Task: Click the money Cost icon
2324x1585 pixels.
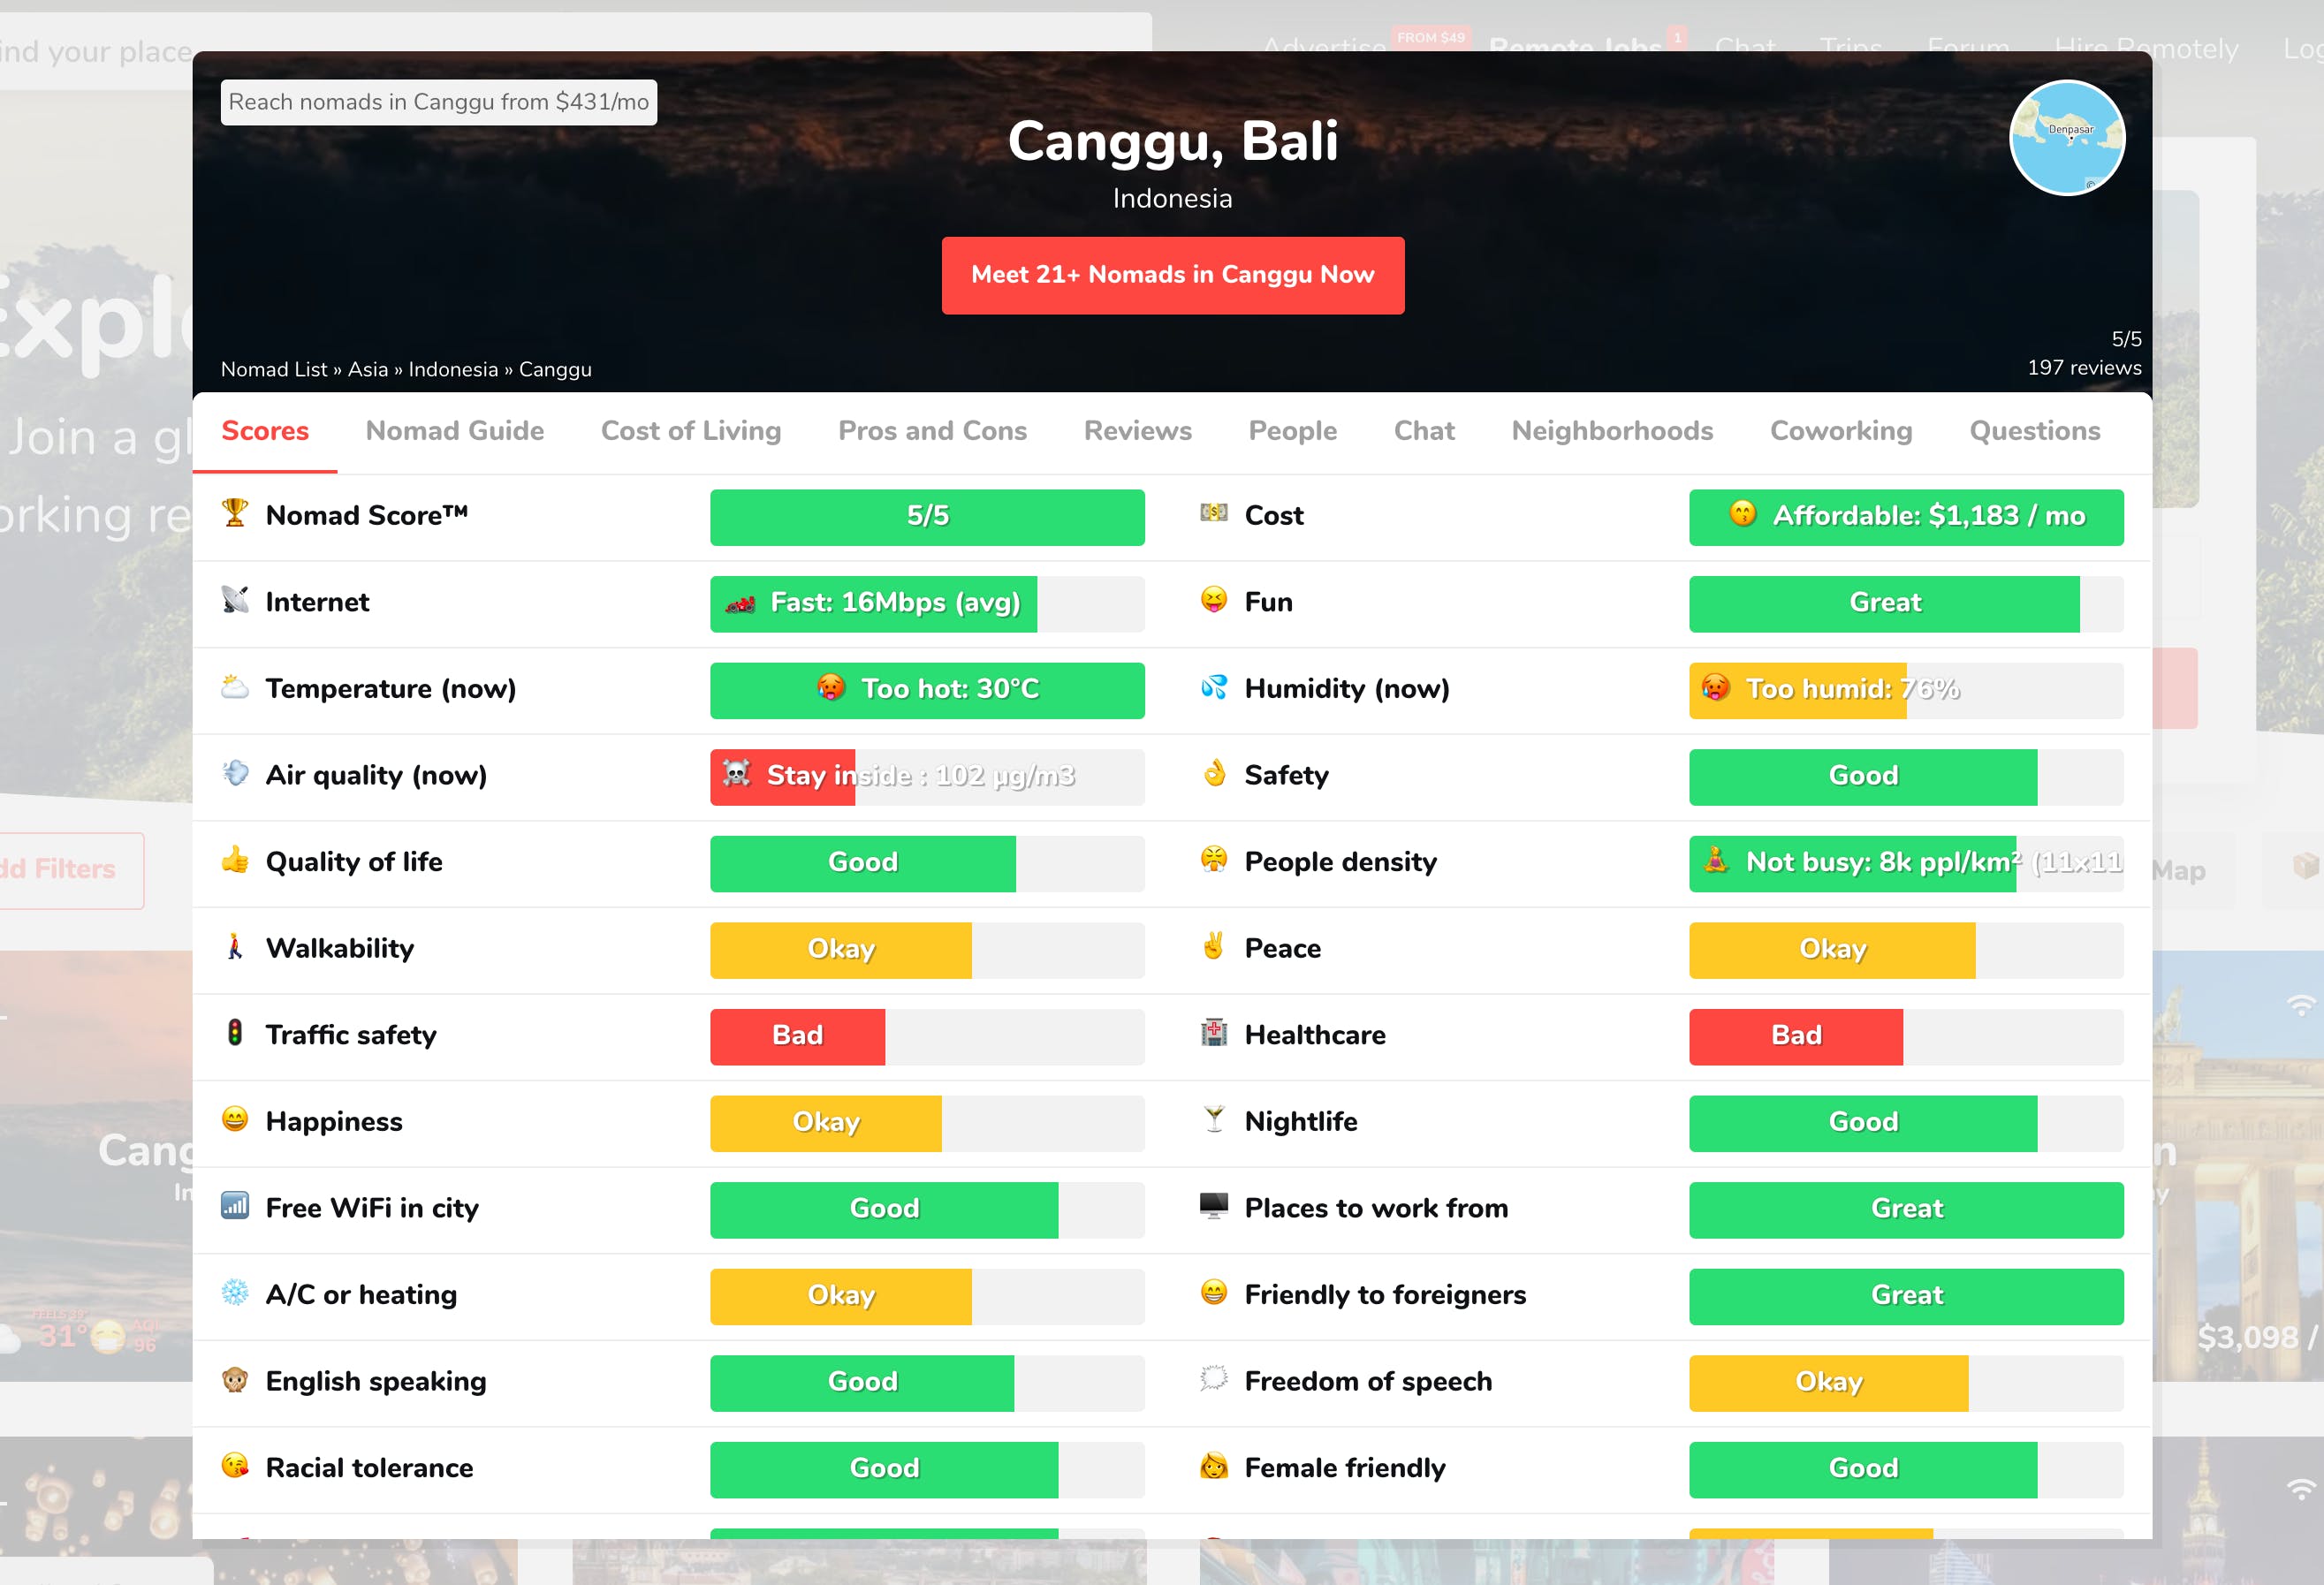Action: tap(1214, 513)
